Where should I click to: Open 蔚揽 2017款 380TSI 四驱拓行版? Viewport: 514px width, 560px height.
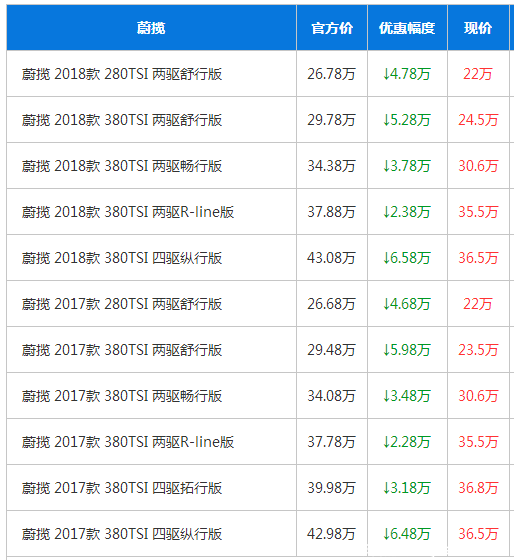pos(122,488)
